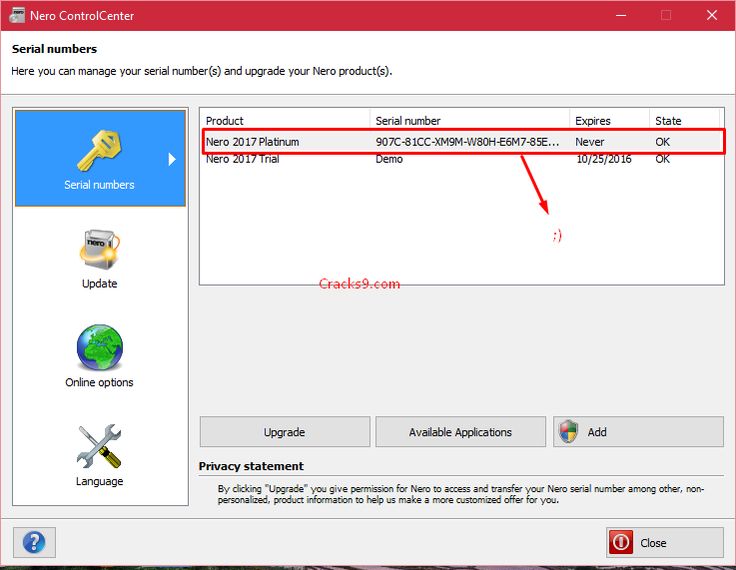Select the Nero 2017 Trial row
The width and height of the screenshot is (736, 570).
pyautogui.click(x=463, y=159)
